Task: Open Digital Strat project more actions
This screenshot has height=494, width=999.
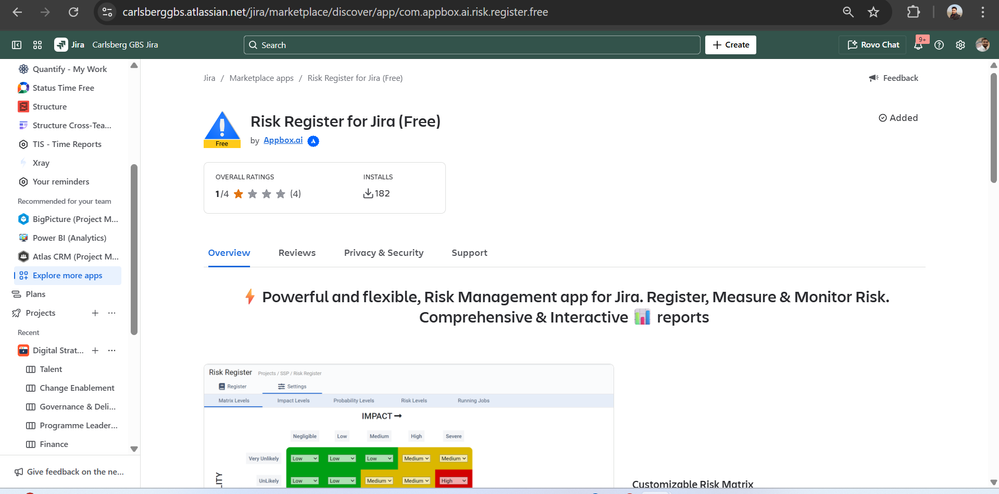Action: click(x=111, y=351)
